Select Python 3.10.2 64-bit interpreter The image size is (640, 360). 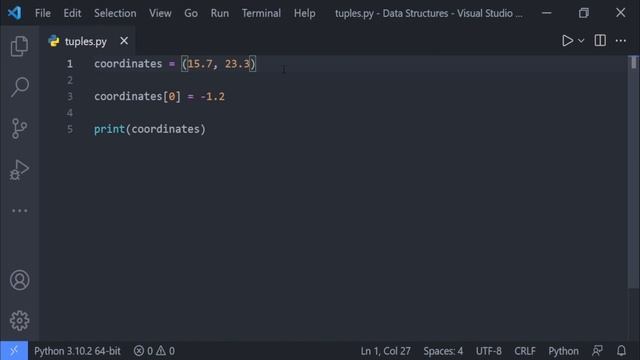pyautogui.click(x=77, y=351)
